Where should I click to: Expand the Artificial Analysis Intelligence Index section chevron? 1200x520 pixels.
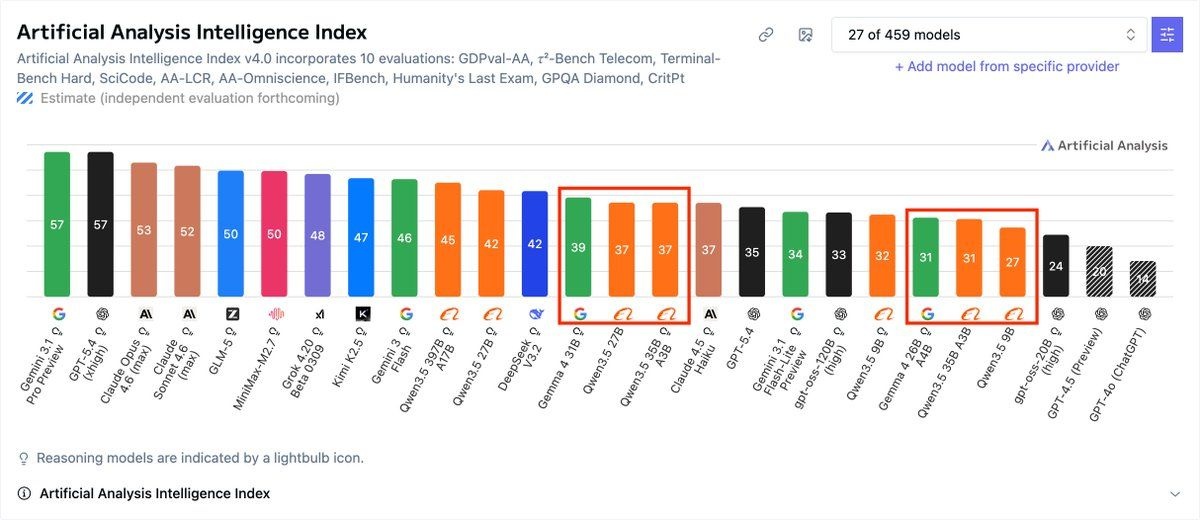point(1174,494)
